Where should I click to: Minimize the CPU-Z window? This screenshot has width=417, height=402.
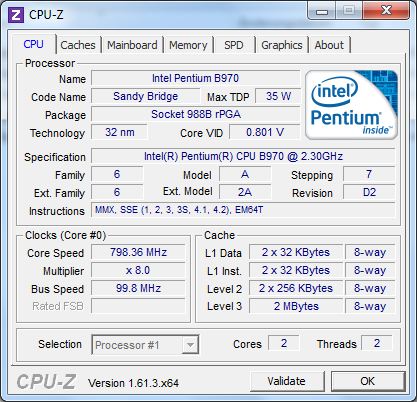(x=322, y=12)
